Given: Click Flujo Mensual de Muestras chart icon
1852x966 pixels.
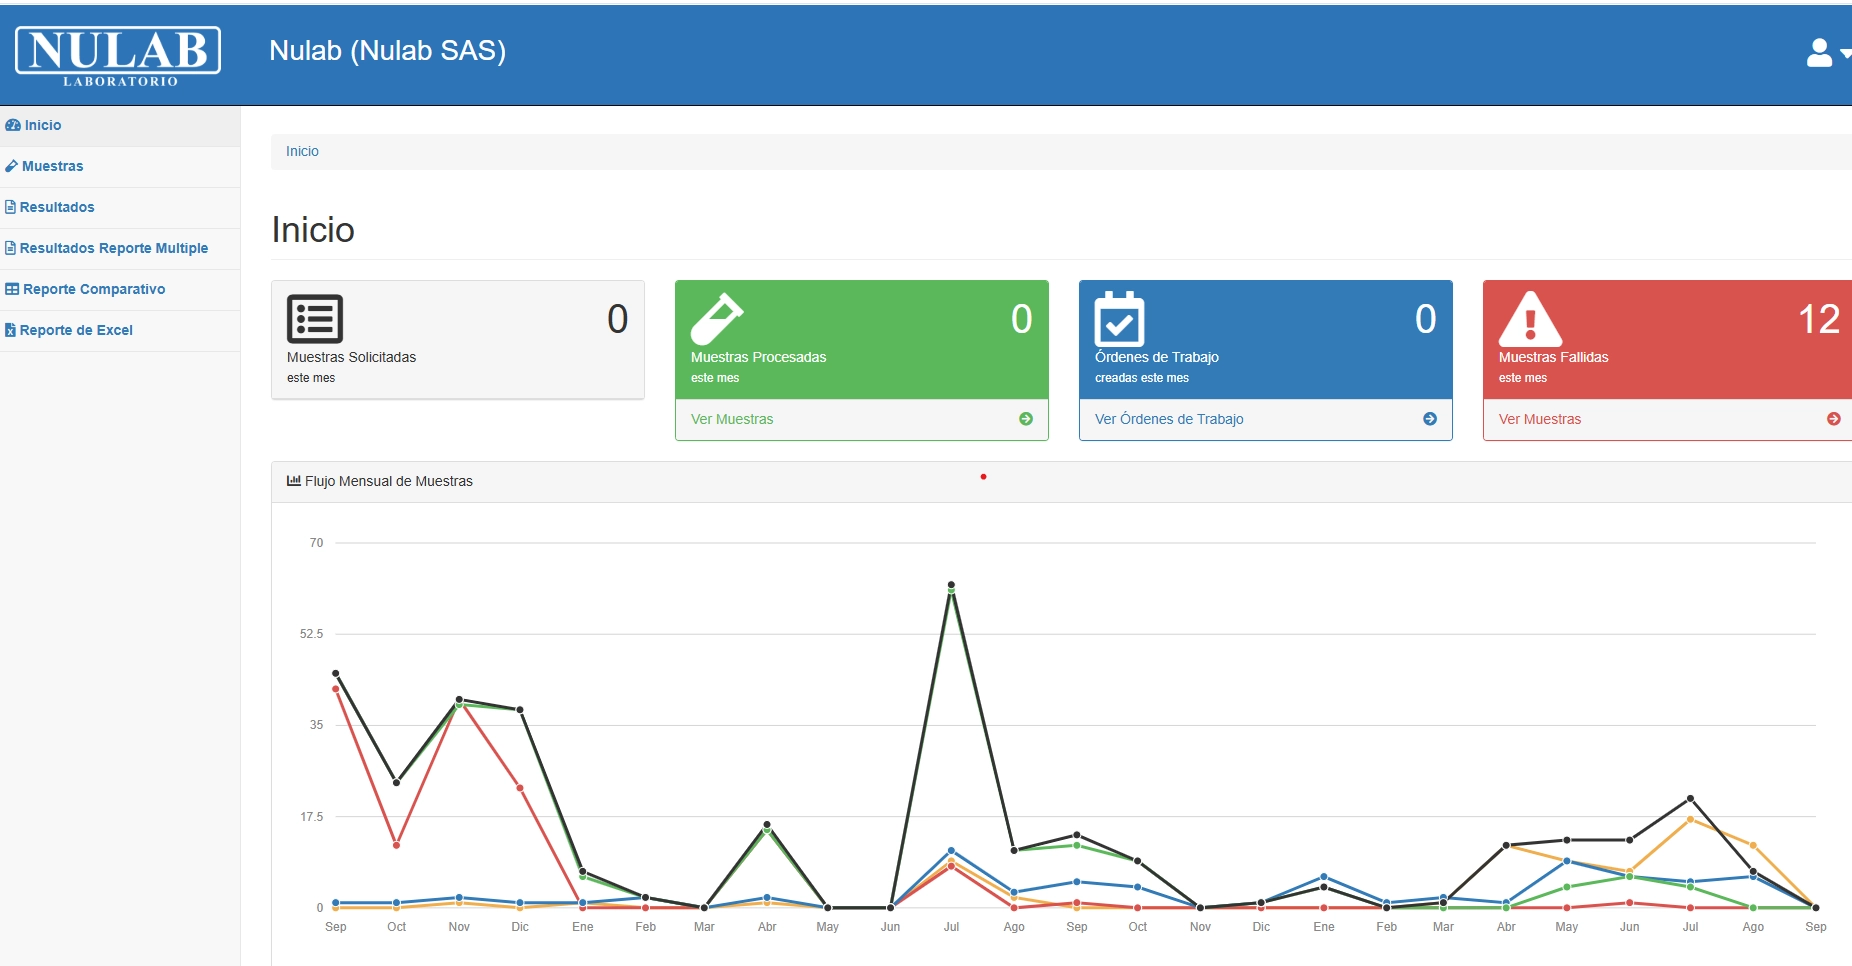Looking at the screenshot, I should point(294,481).
